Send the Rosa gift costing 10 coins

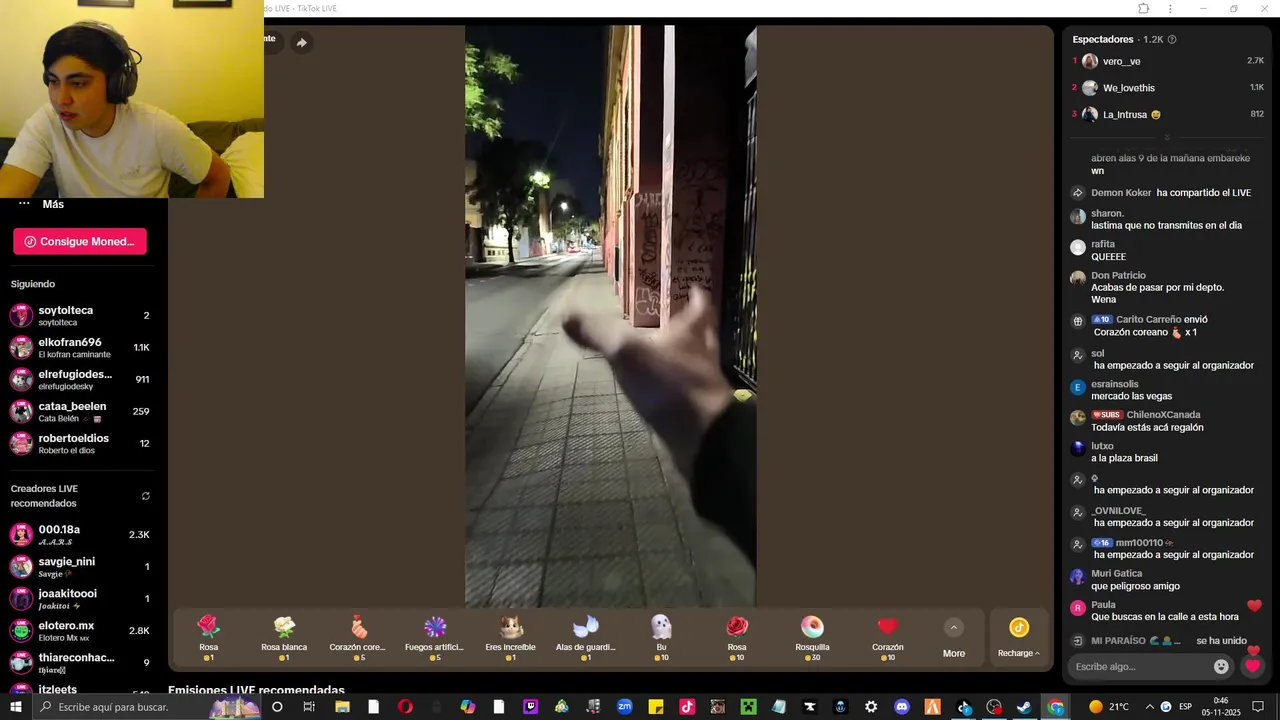click(x=737, y=638)
